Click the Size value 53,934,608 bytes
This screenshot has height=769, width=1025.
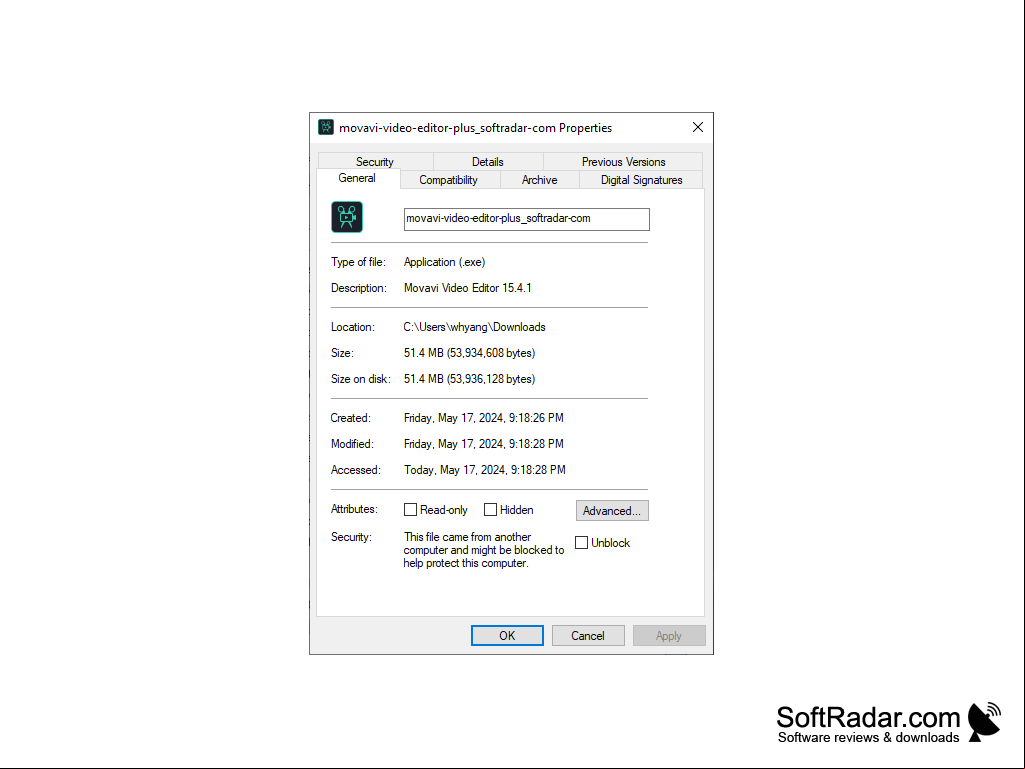click(x=469, y=353)
